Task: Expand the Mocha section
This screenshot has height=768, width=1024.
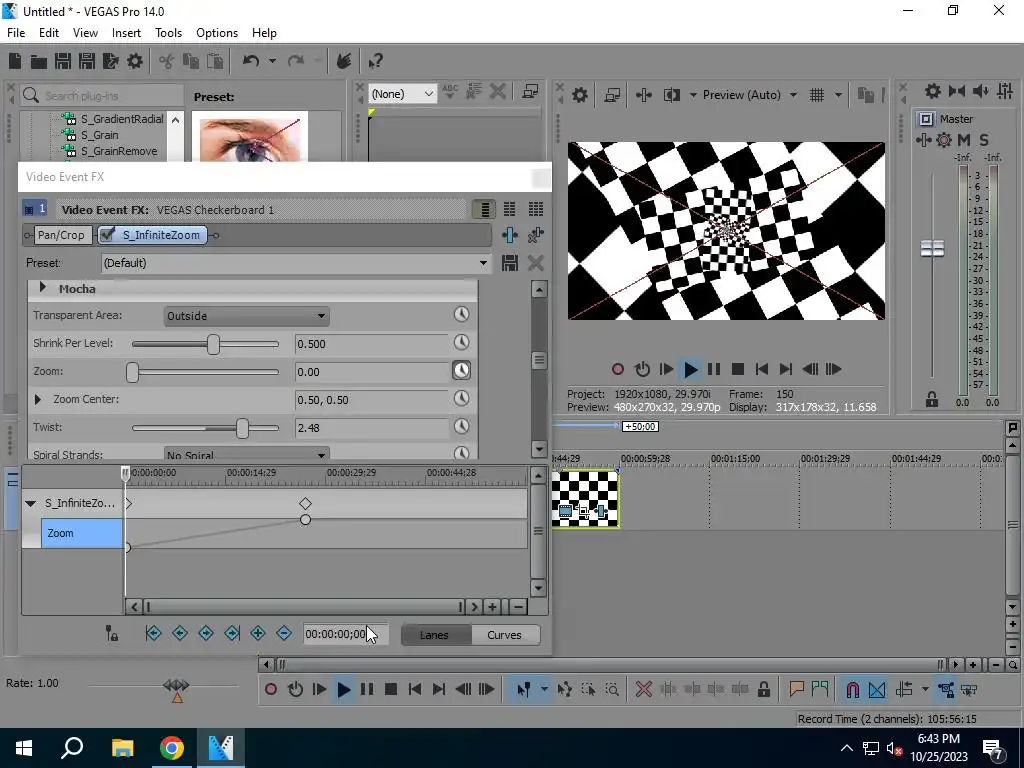Action: 42,287
